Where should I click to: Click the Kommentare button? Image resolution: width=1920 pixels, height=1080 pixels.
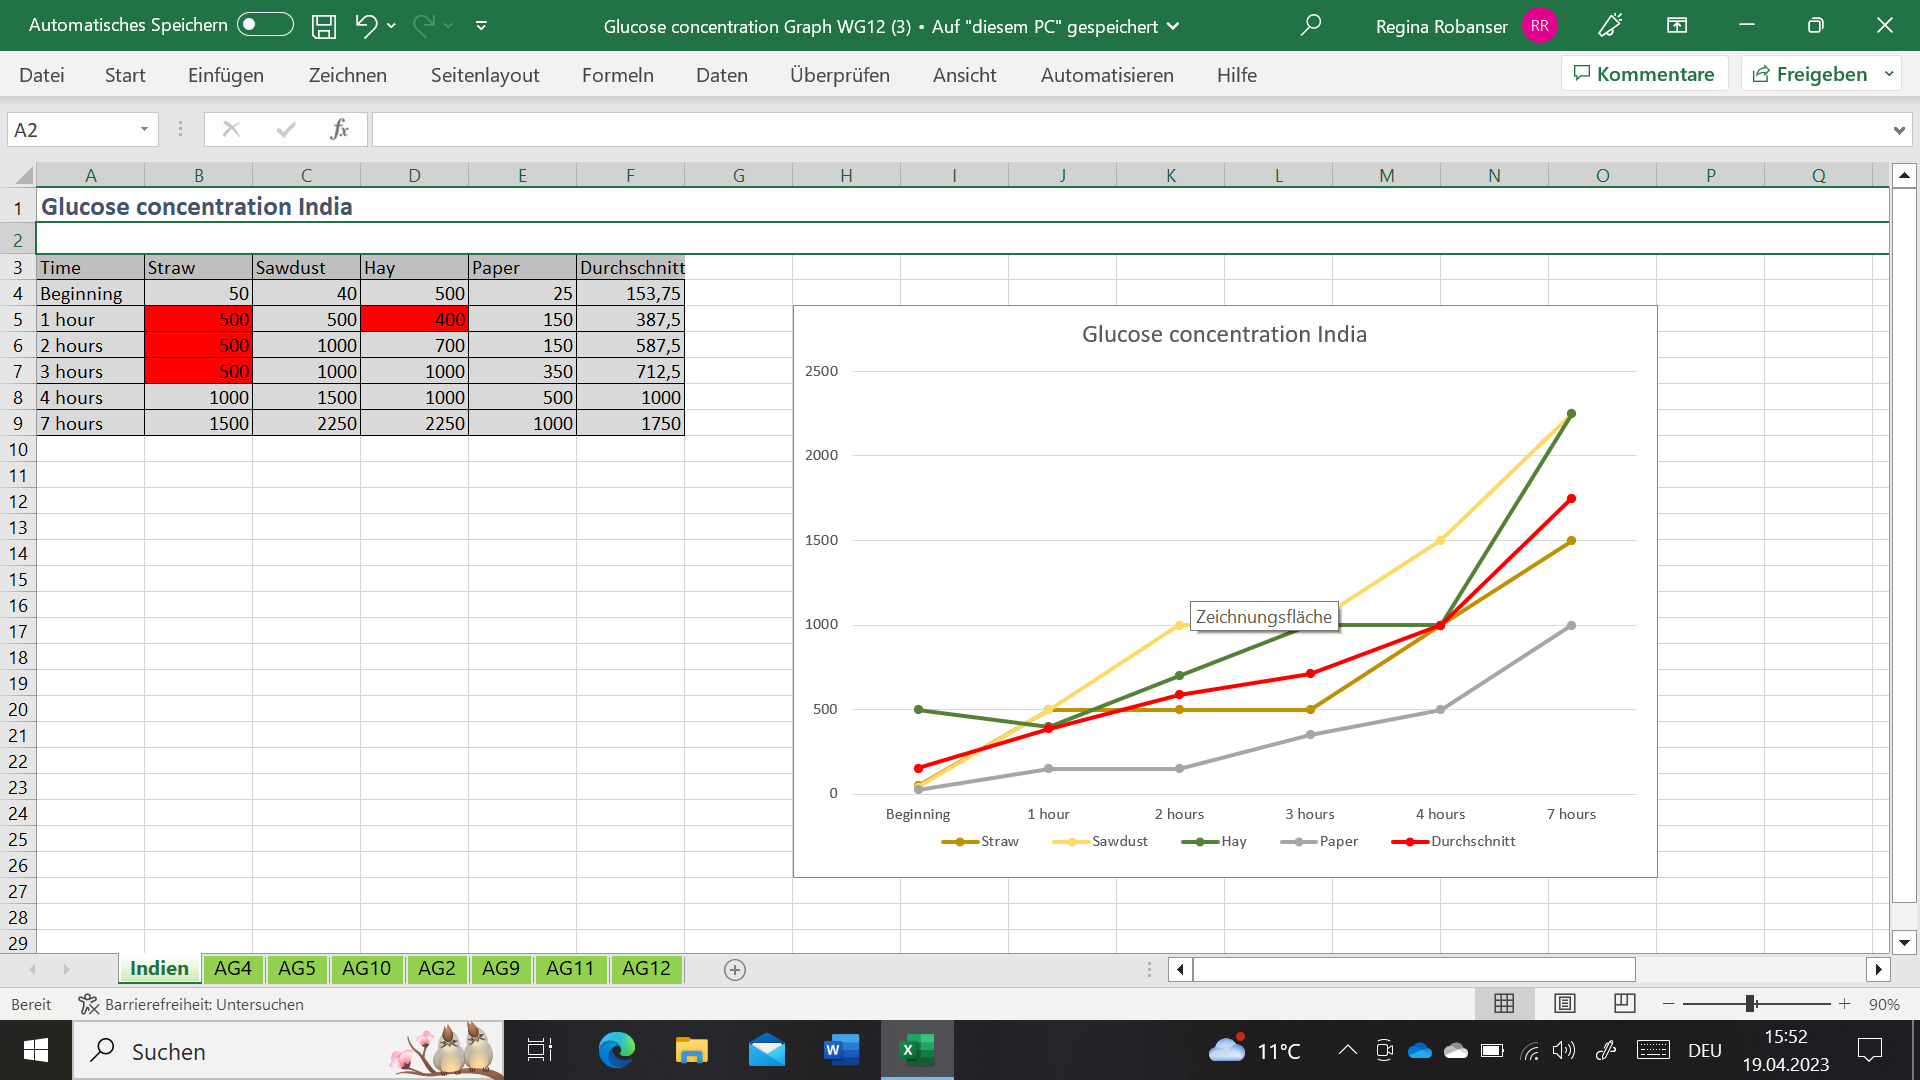pos(1644,74)
